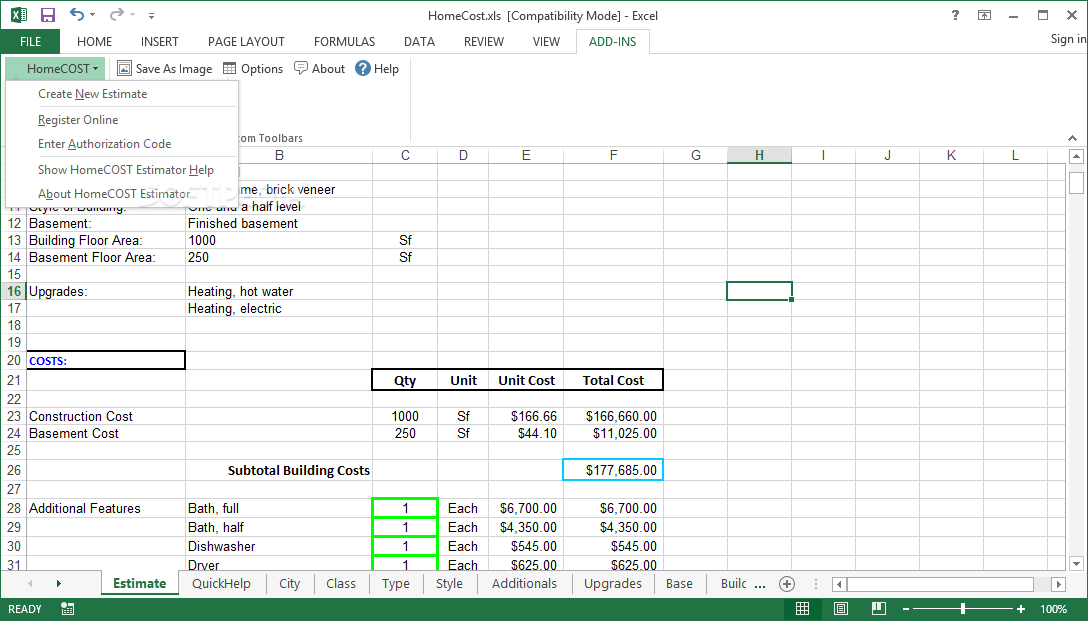Click the vertical scrollbar up arrow
The width and height of the screenshot is (1088, 621).
[x=1076, y=156]
